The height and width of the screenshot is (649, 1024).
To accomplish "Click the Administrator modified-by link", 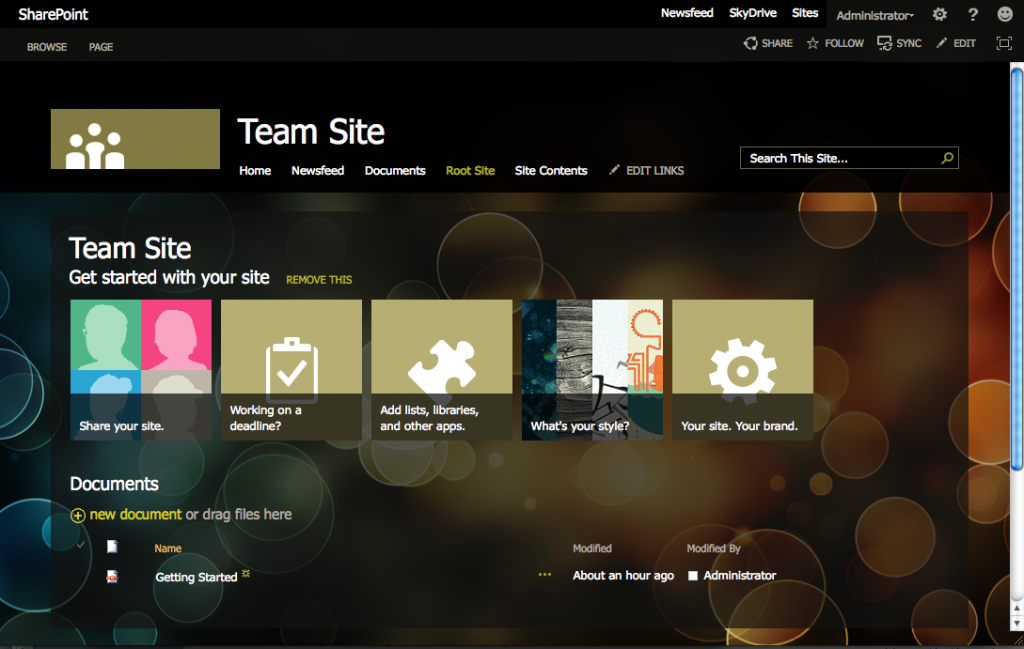I will [740, 575].
